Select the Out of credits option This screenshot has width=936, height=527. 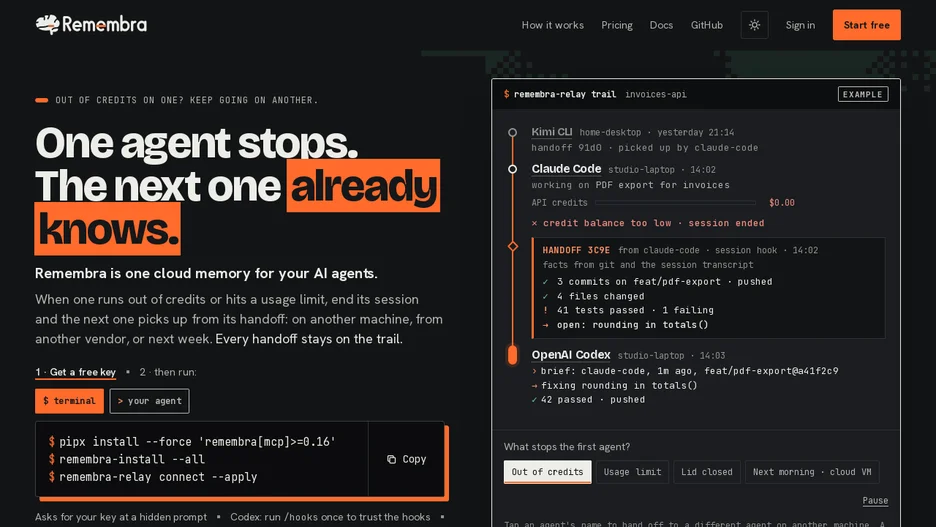coord(547,471)
